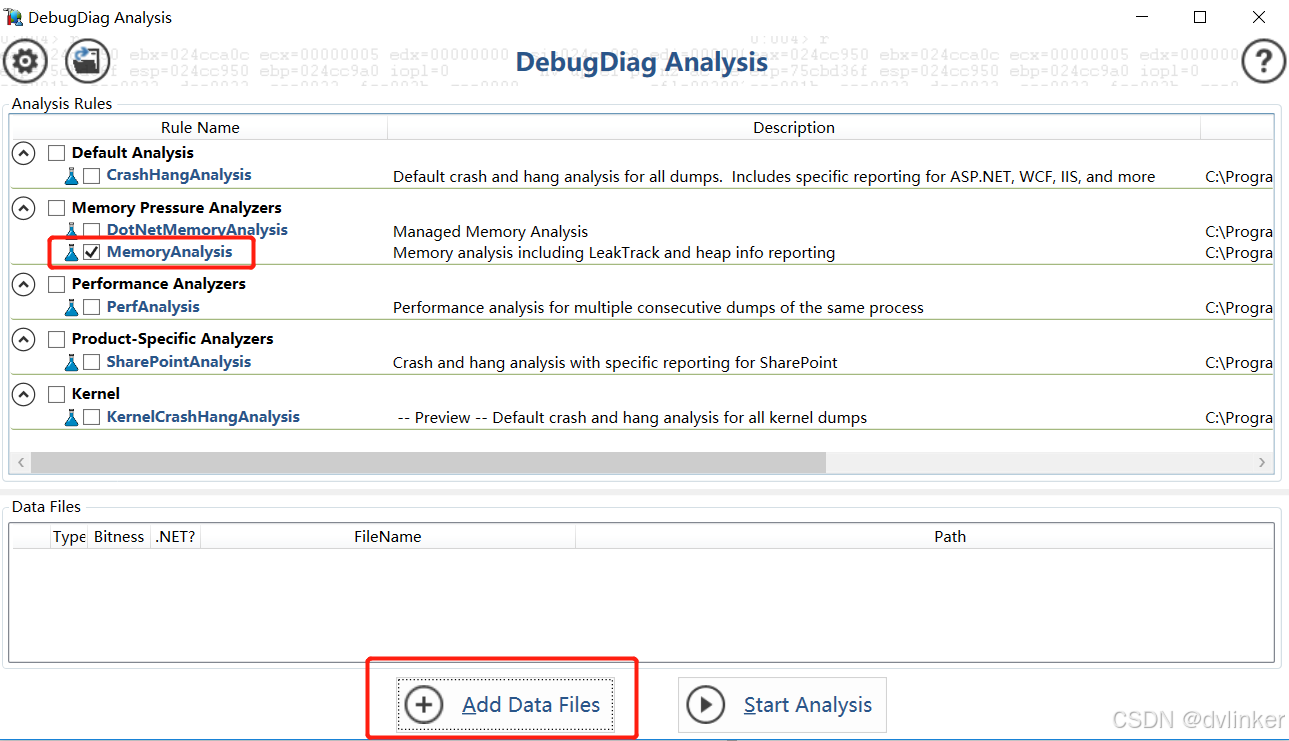Image resolution: width=1289 pixels, height=741 pixels.
Task: Enable the DotNetMemoryAnalysis checkbox
Action: [x=91, y=231]
